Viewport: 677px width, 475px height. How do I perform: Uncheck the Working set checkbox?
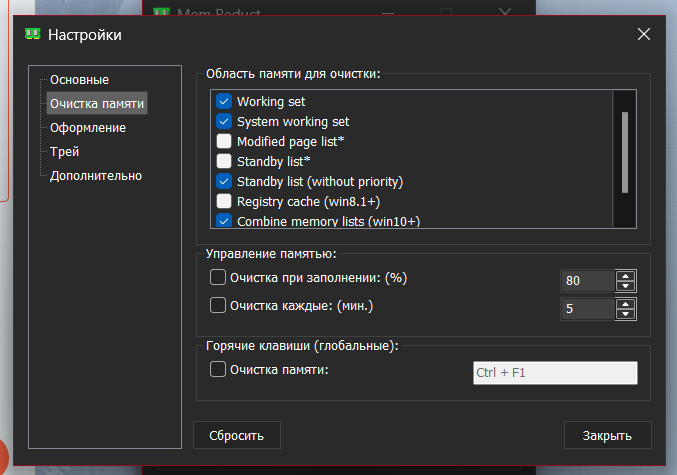[224, 102]
